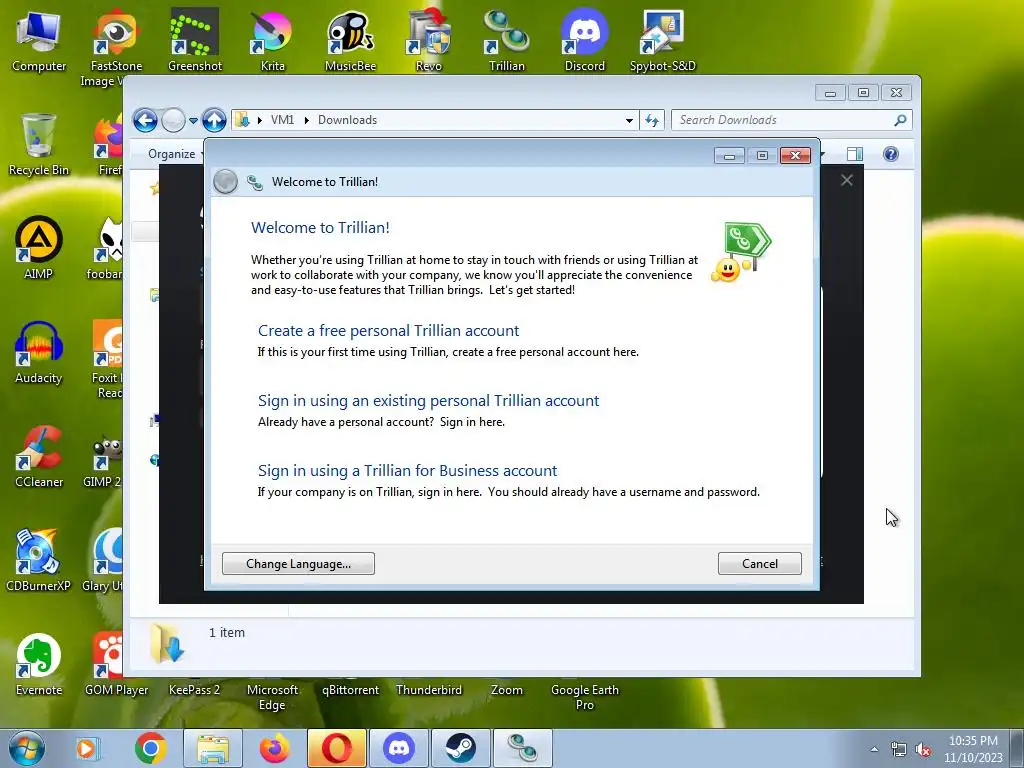Click Sign in using Trillian for Business account

click(408, 470)
